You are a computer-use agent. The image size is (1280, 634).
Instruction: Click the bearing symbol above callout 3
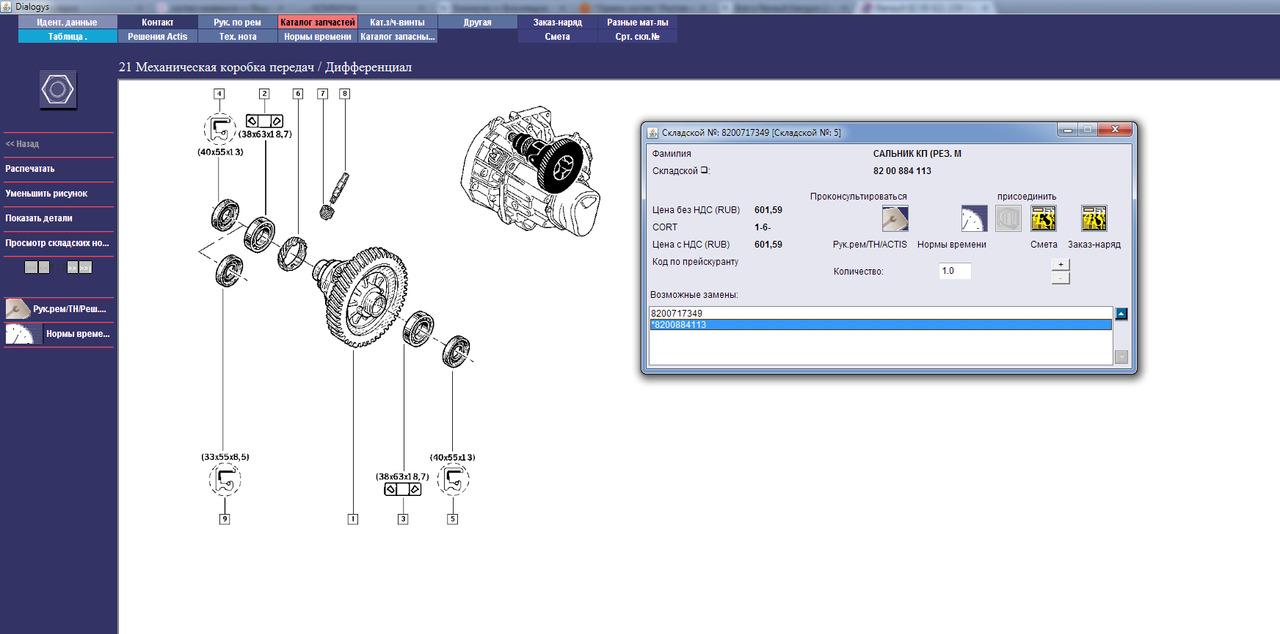coord(403,490)
